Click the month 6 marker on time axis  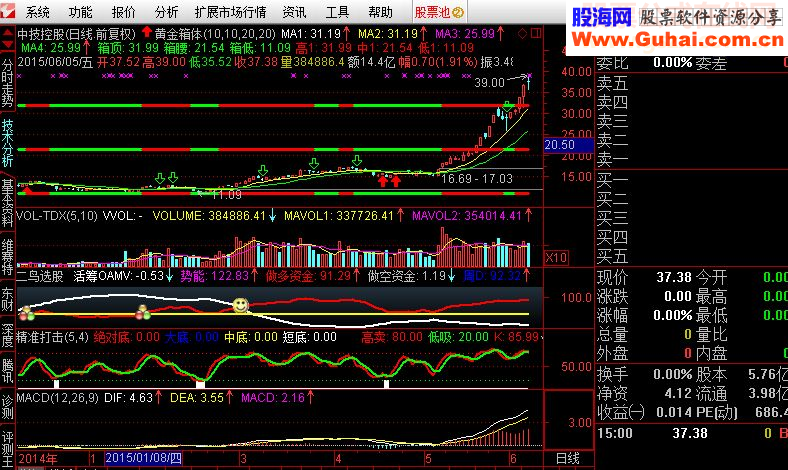coord(513,459)
